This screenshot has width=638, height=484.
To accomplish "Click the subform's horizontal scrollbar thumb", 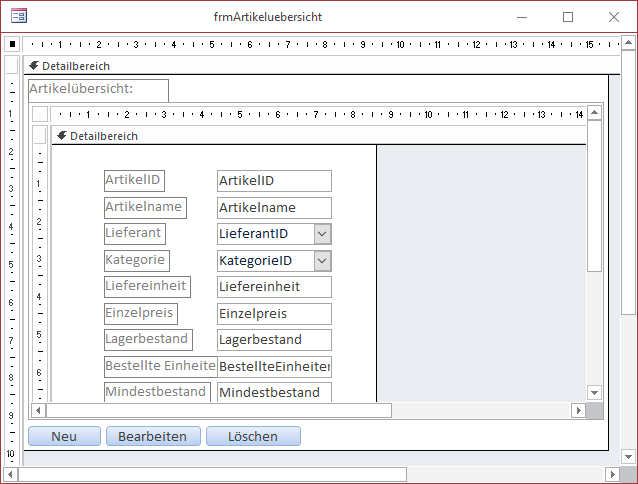I will click(218, 410).
